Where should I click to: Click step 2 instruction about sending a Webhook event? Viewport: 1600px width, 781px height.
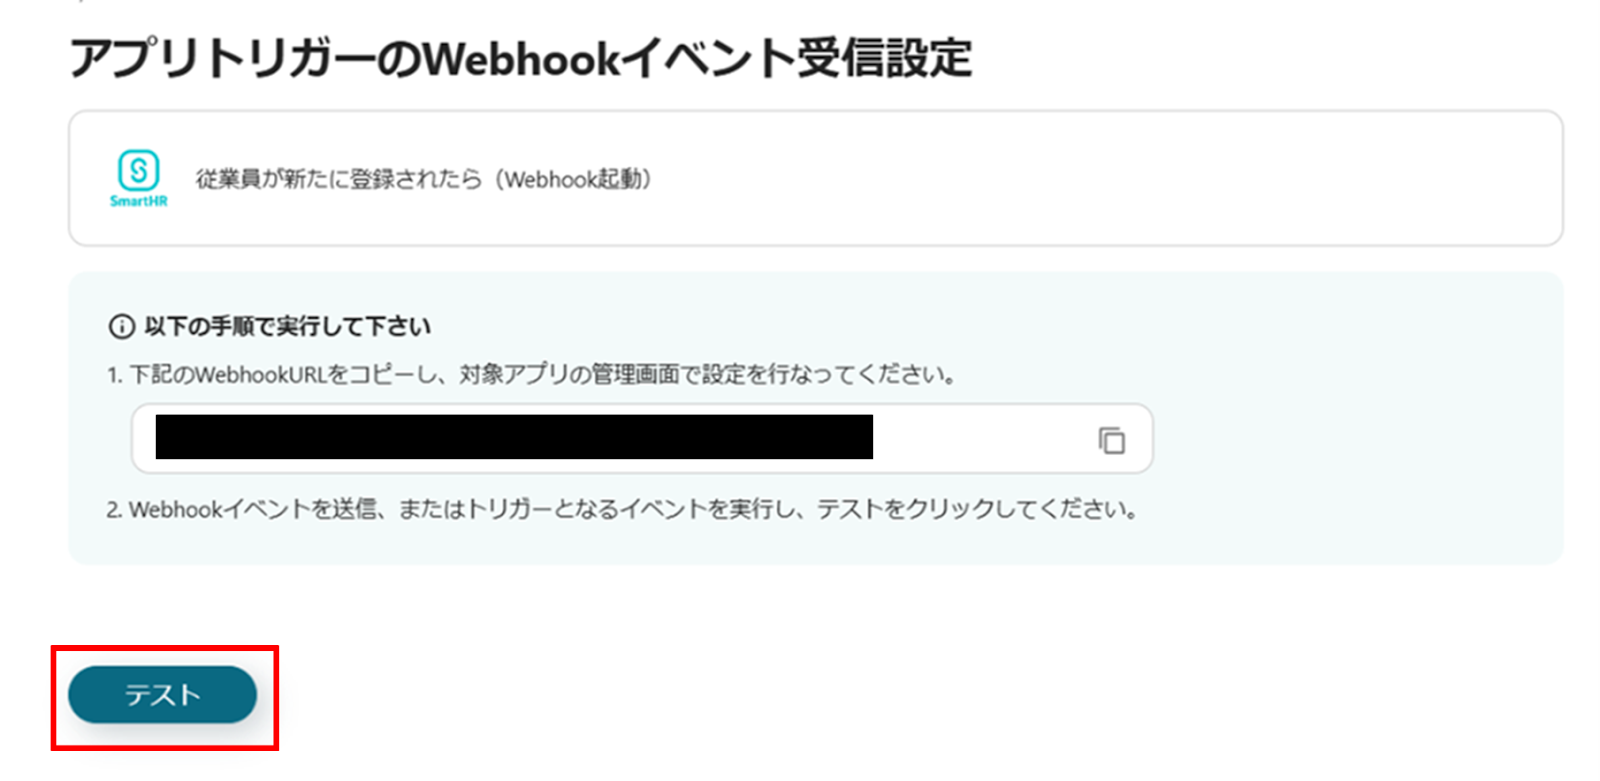622,510
